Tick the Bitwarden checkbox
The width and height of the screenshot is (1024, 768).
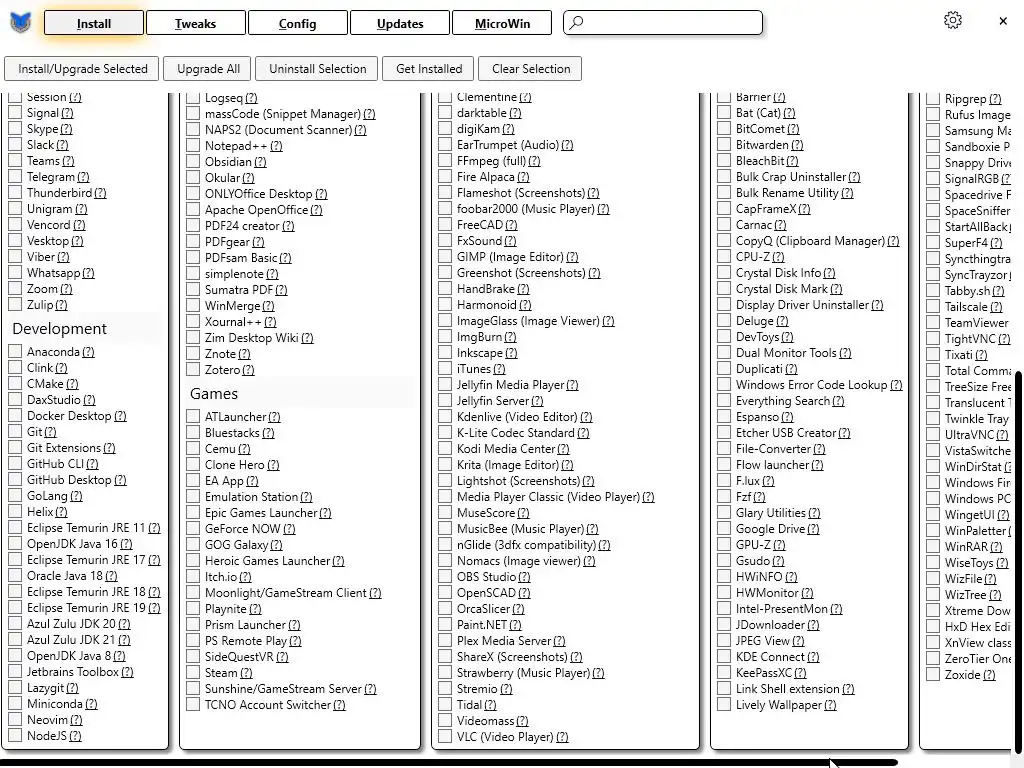pos(724,145)
